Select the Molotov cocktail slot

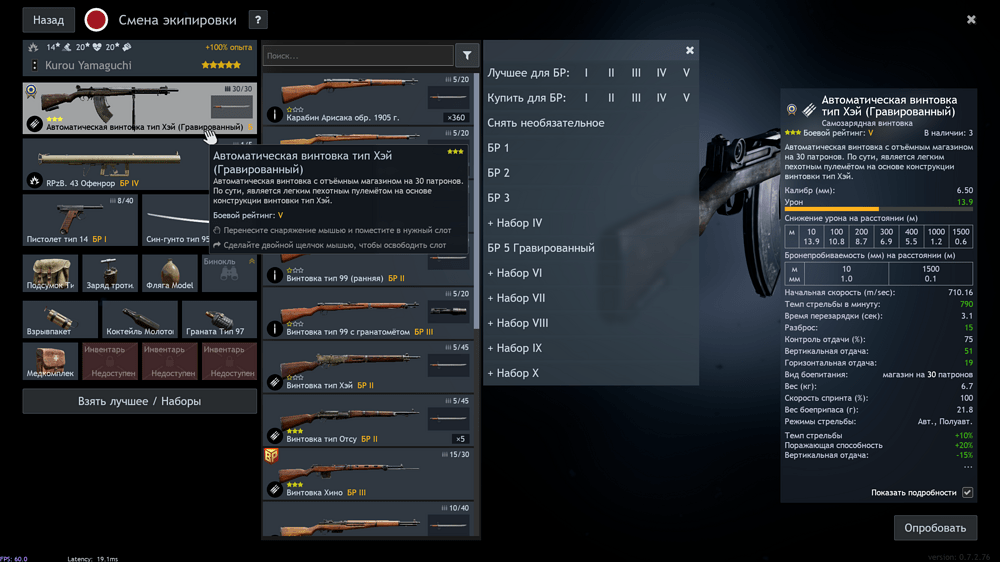(x=140, y=319)
